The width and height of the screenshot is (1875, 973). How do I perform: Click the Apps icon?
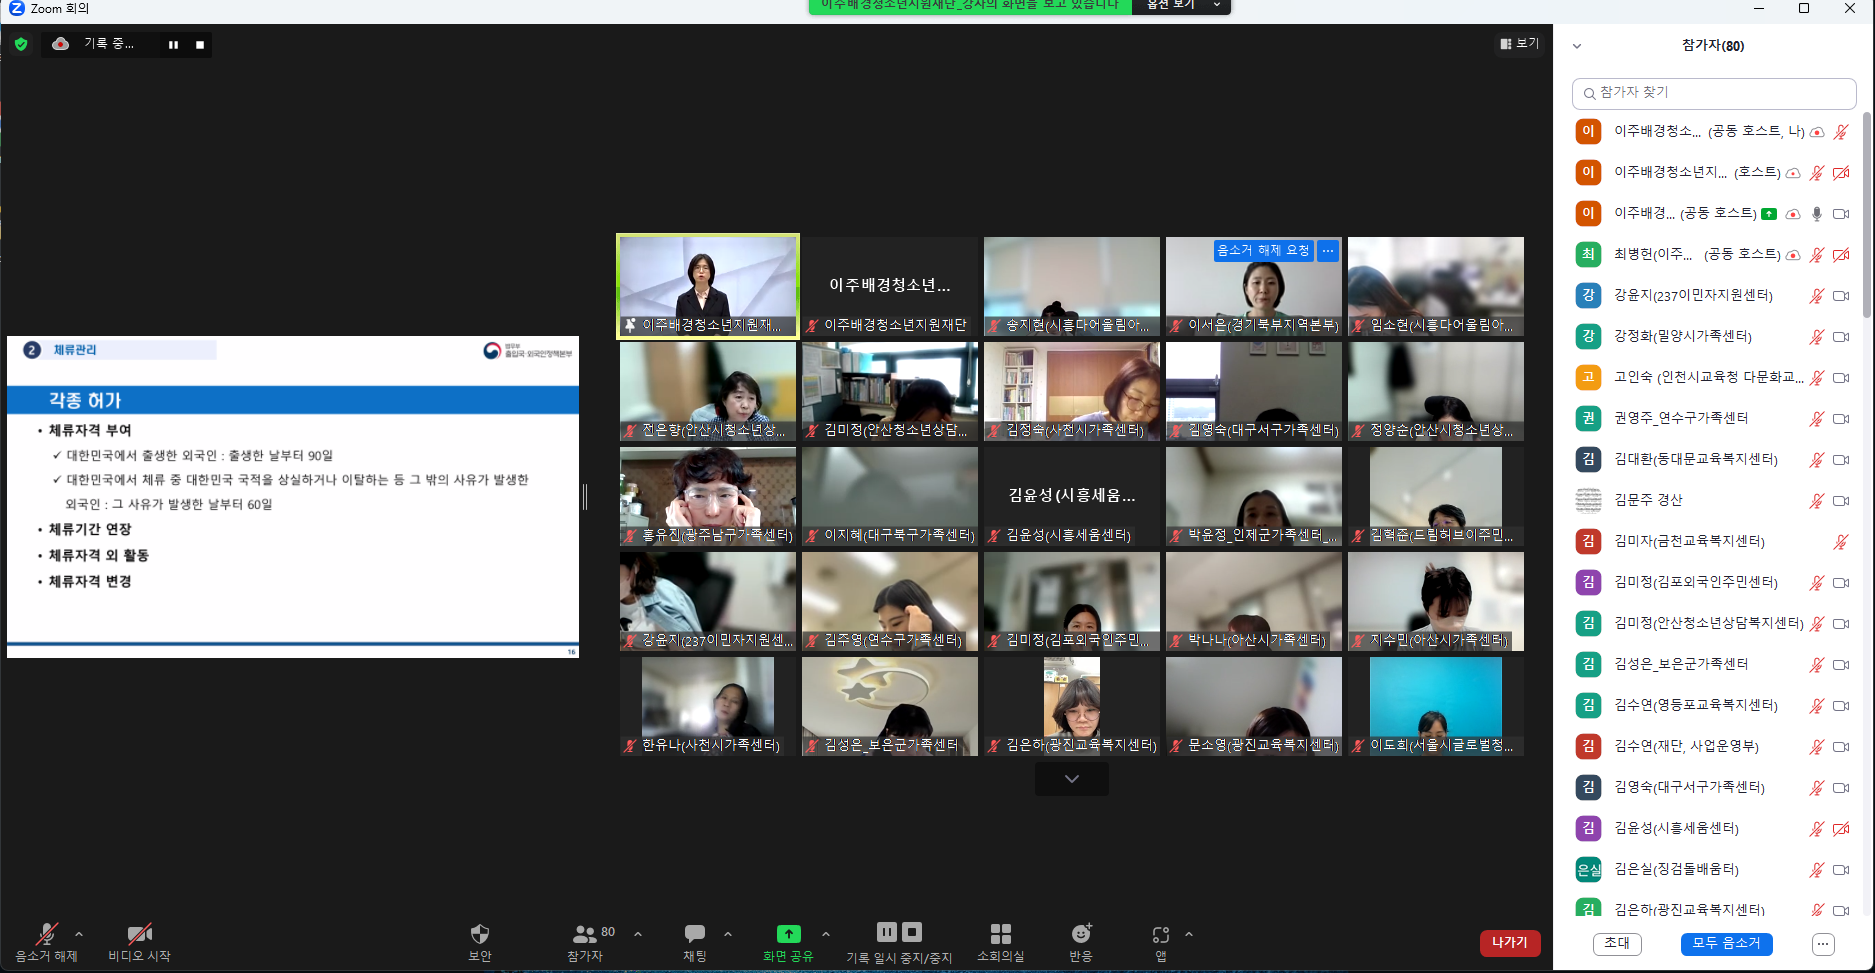click(1160, 934)
